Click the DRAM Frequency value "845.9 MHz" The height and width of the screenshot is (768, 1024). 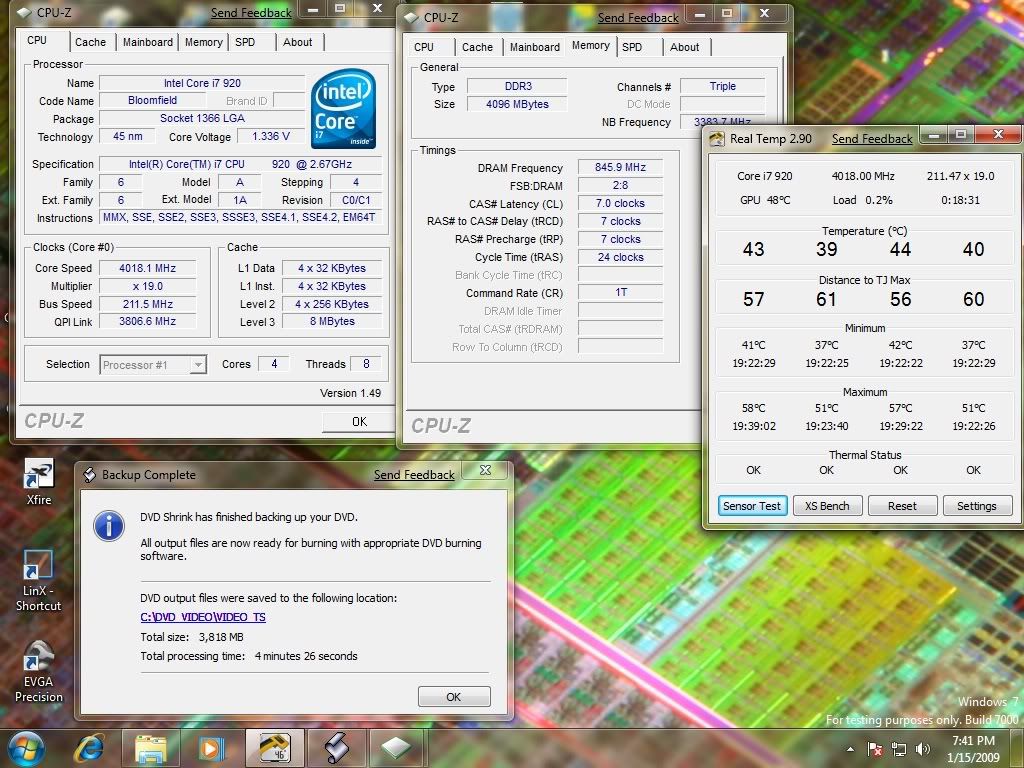(620, 167)
